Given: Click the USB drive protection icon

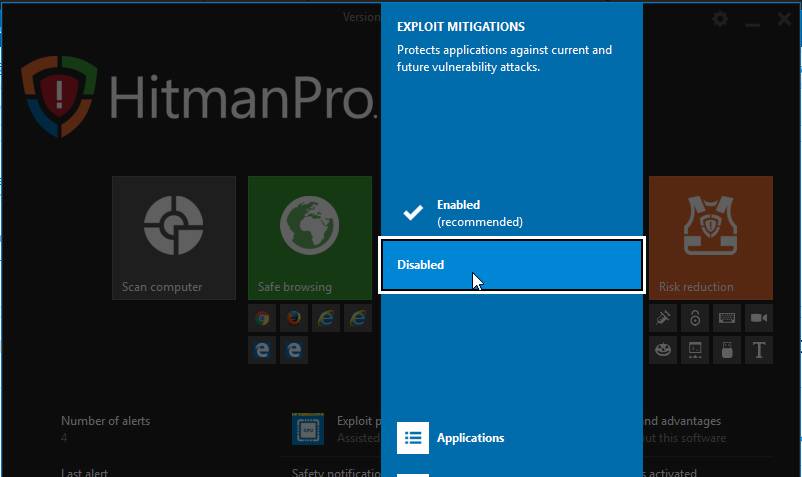Looking at the screenshot, I should point(727,350).
